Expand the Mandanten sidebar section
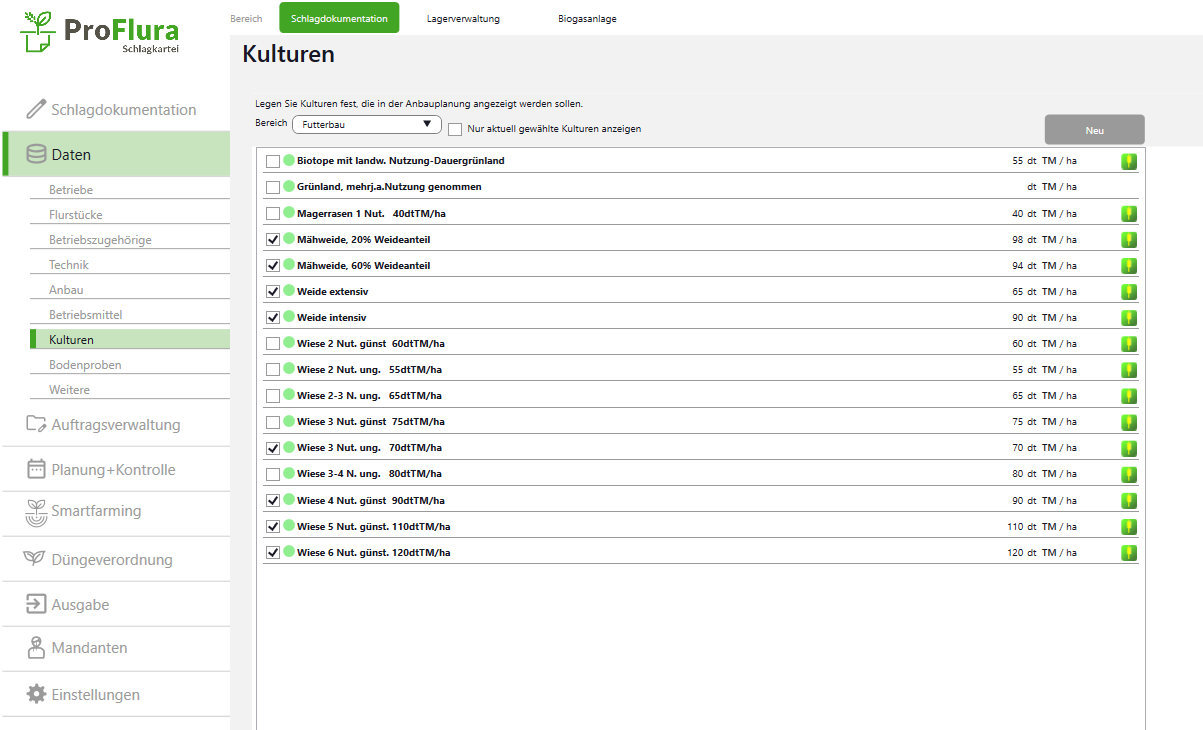Viewport: 1203px width, 730px height. coord(90,648)
